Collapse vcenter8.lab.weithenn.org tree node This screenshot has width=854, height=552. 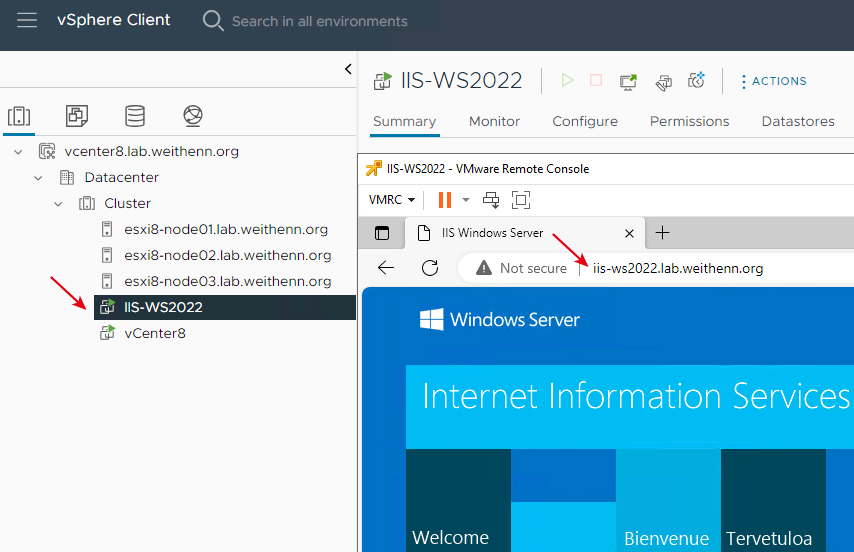[18, 152]
